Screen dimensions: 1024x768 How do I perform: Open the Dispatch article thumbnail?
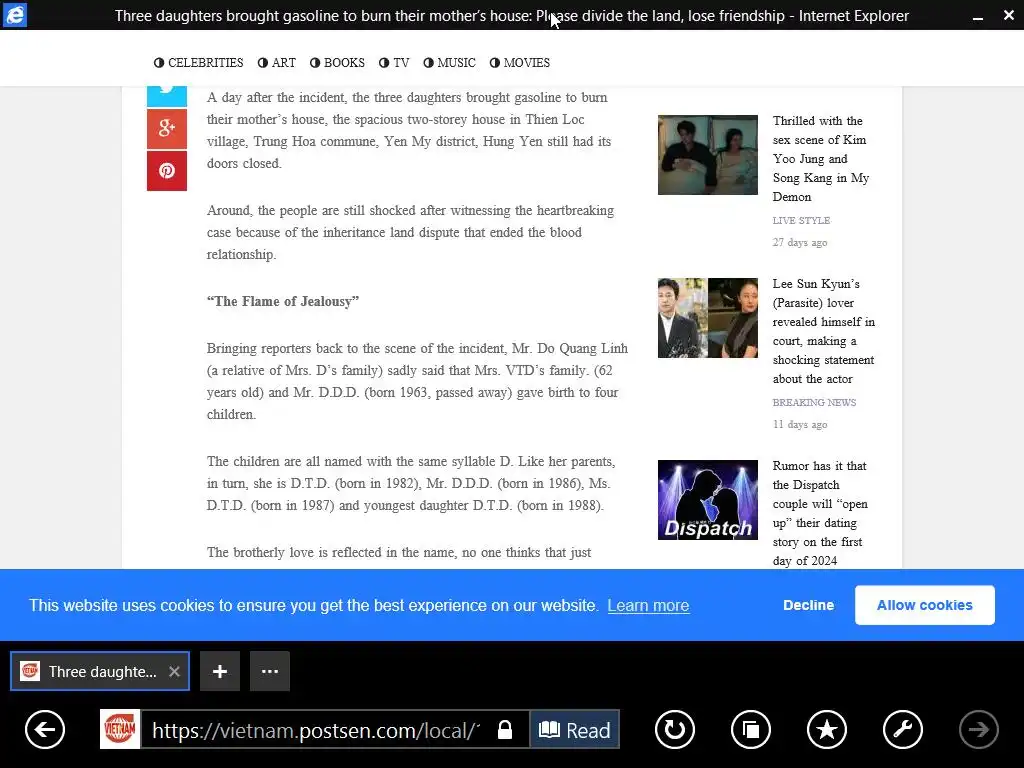[x=708, y=500]
